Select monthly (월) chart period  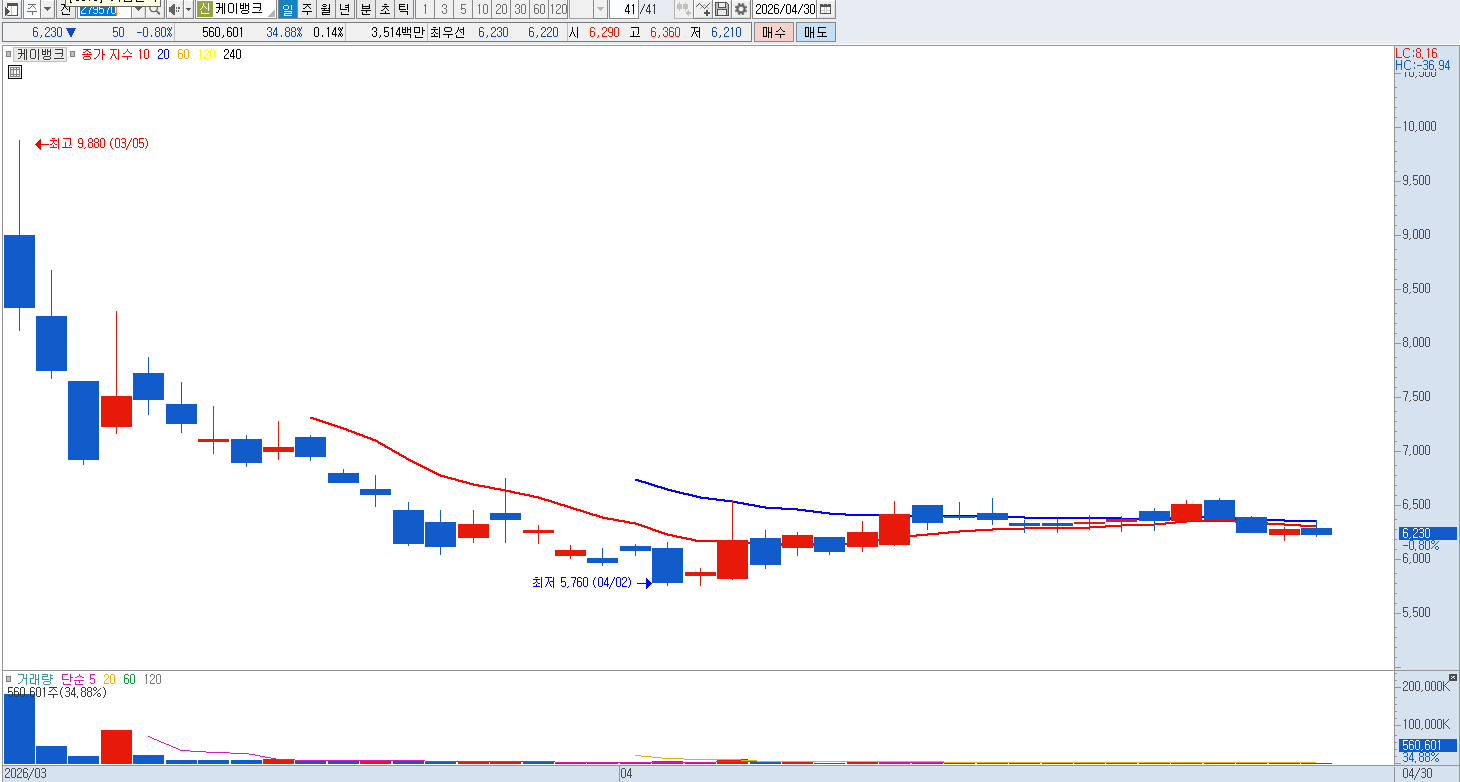[326, 9]
